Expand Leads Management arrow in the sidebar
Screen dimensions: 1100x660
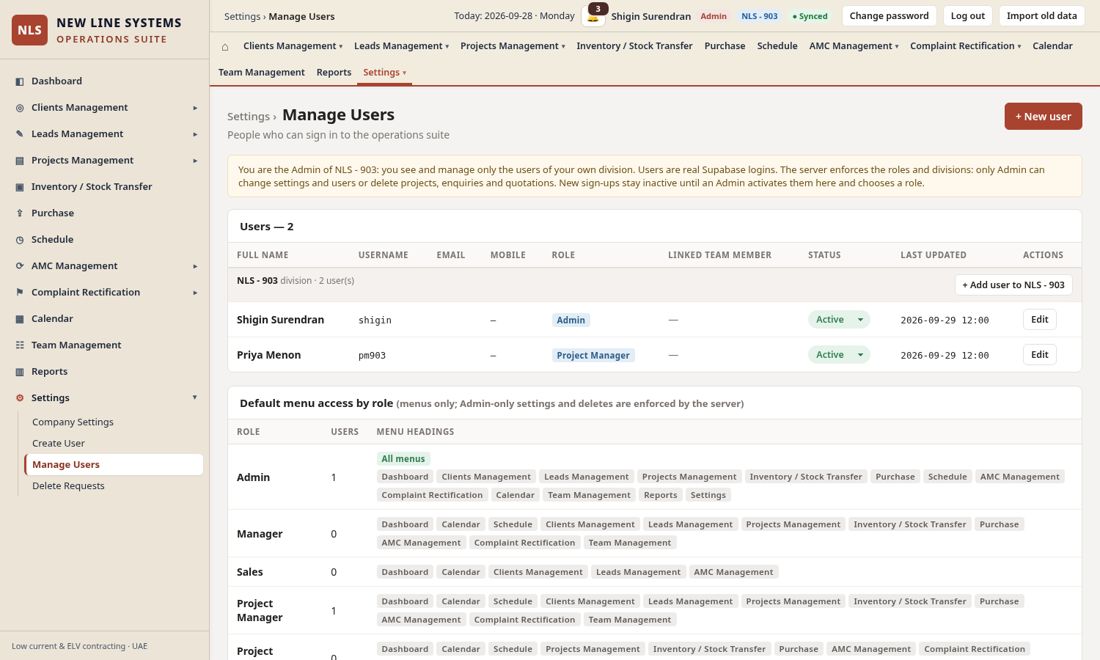195,134
